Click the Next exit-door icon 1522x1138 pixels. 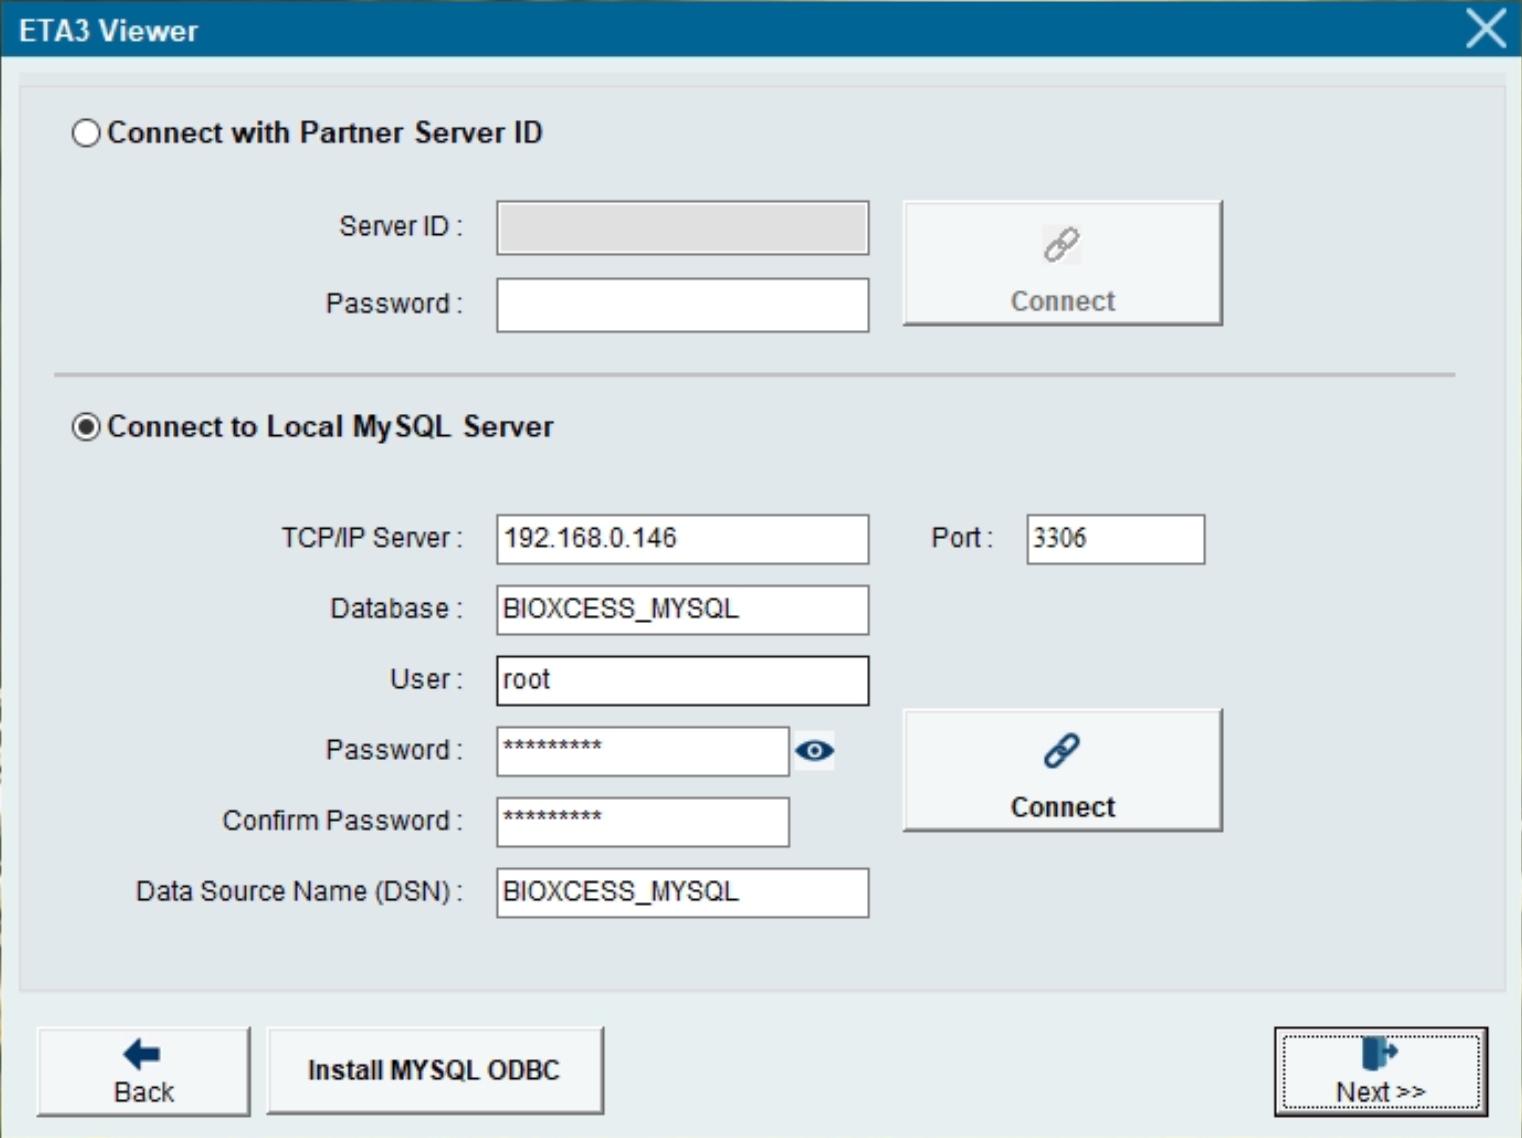point(1379,1053)
